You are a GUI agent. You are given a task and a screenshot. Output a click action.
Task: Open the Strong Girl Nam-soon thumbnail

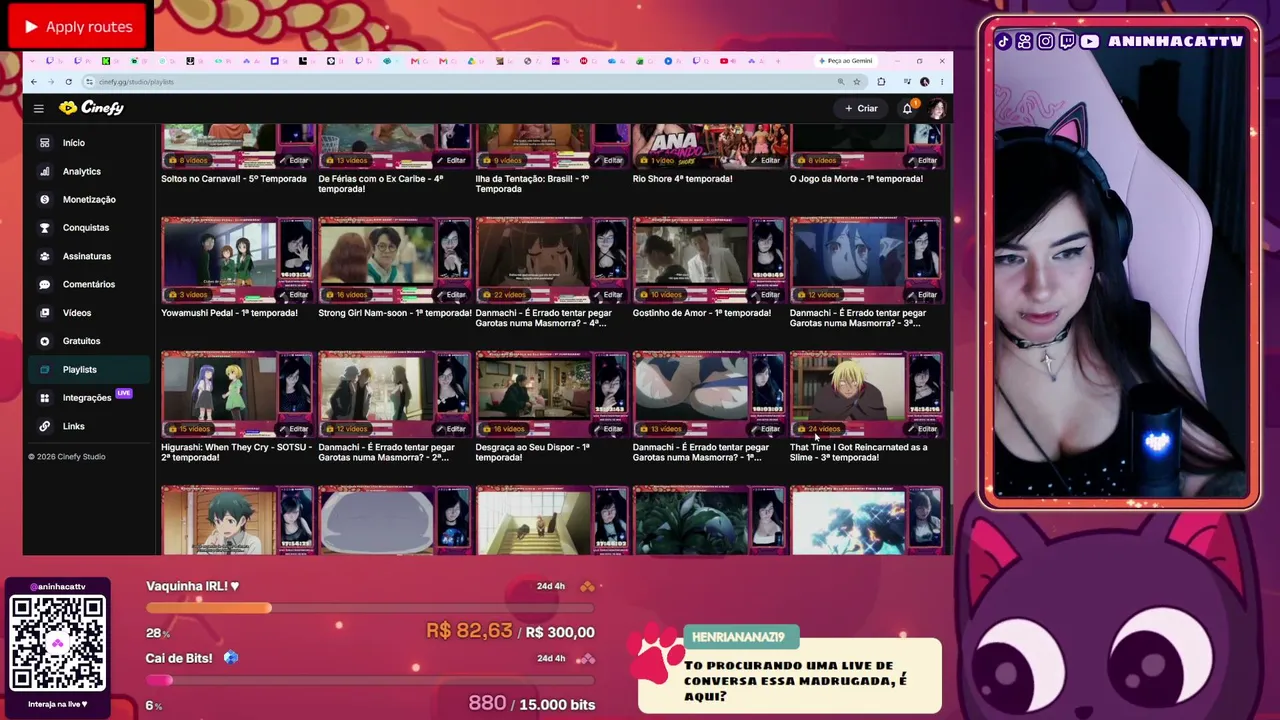pos(395,260)
